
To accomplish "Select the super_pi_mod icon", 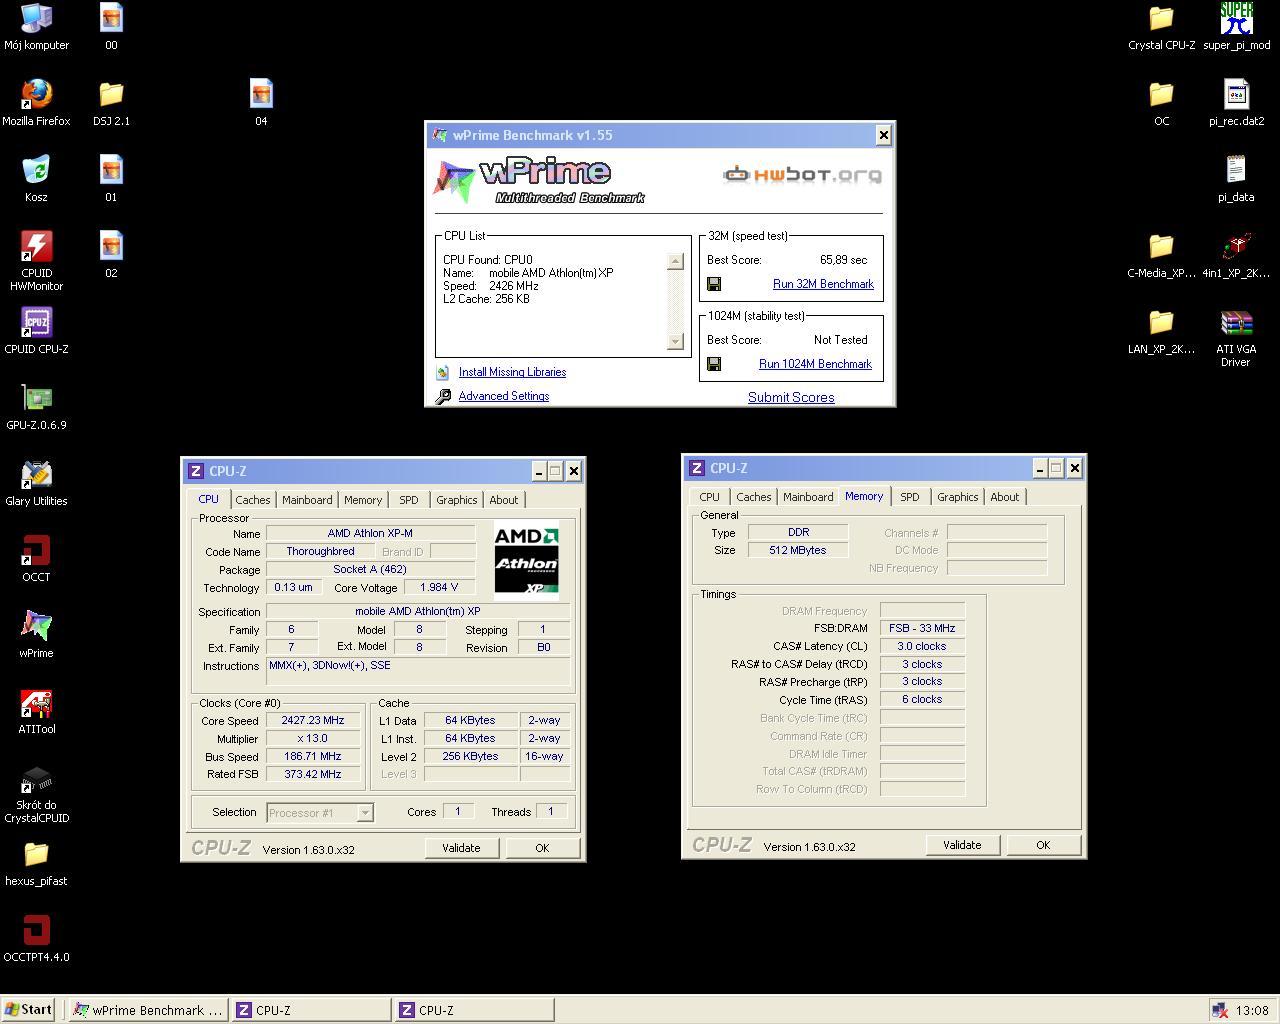I will tap(1236, 26).
